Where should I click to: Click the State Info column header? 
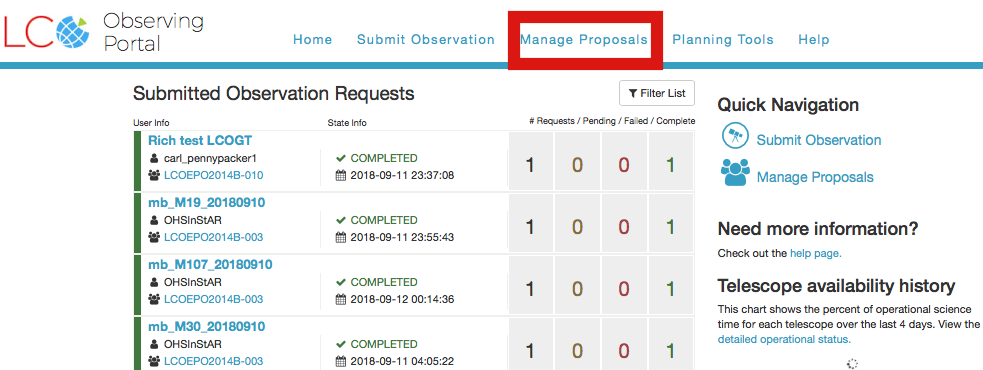[x=347, y=123]
